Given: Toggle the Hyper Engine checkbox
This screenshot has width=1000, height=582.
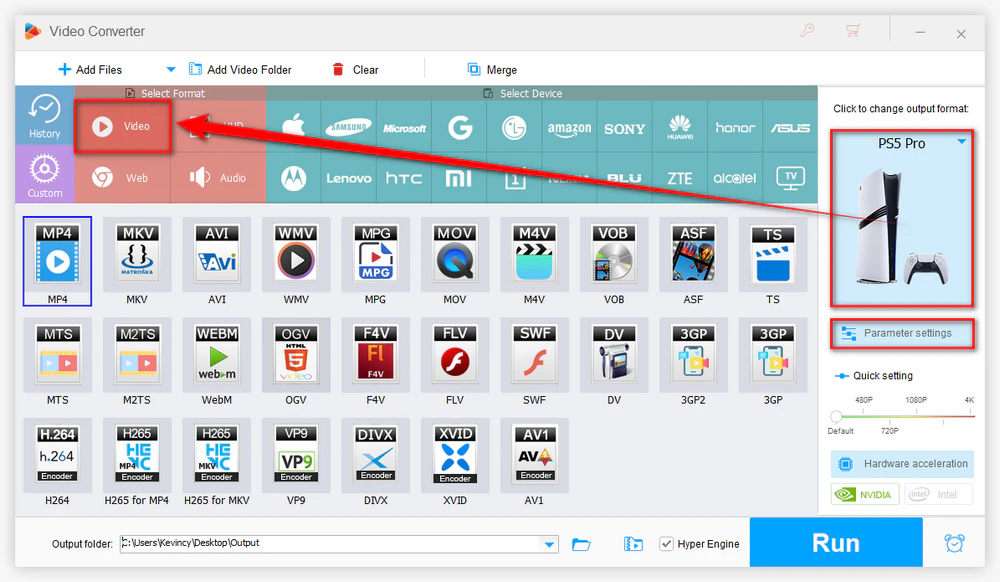Looking at the screenshot, I should tap(666, 544).
